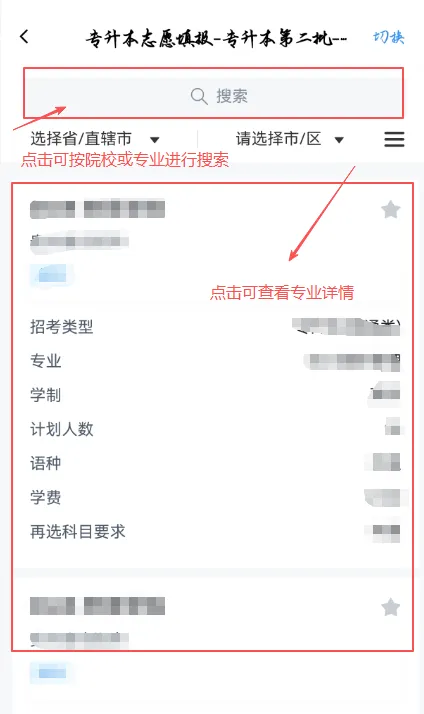The image size is (424, 714).
Task: Select the 专业 row in first card
Action: tap(215, 361)
